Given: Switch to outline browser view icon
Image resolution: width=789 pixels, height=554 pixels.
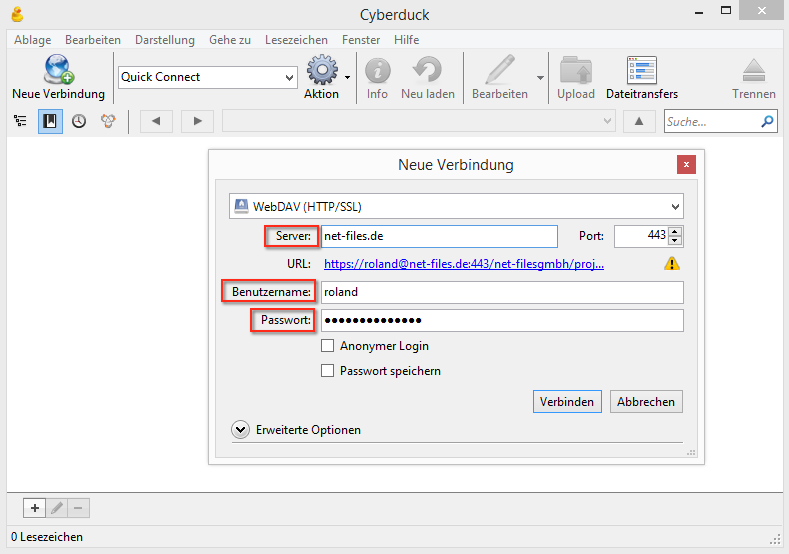Looking at the screenshot, I should [20, 121].
